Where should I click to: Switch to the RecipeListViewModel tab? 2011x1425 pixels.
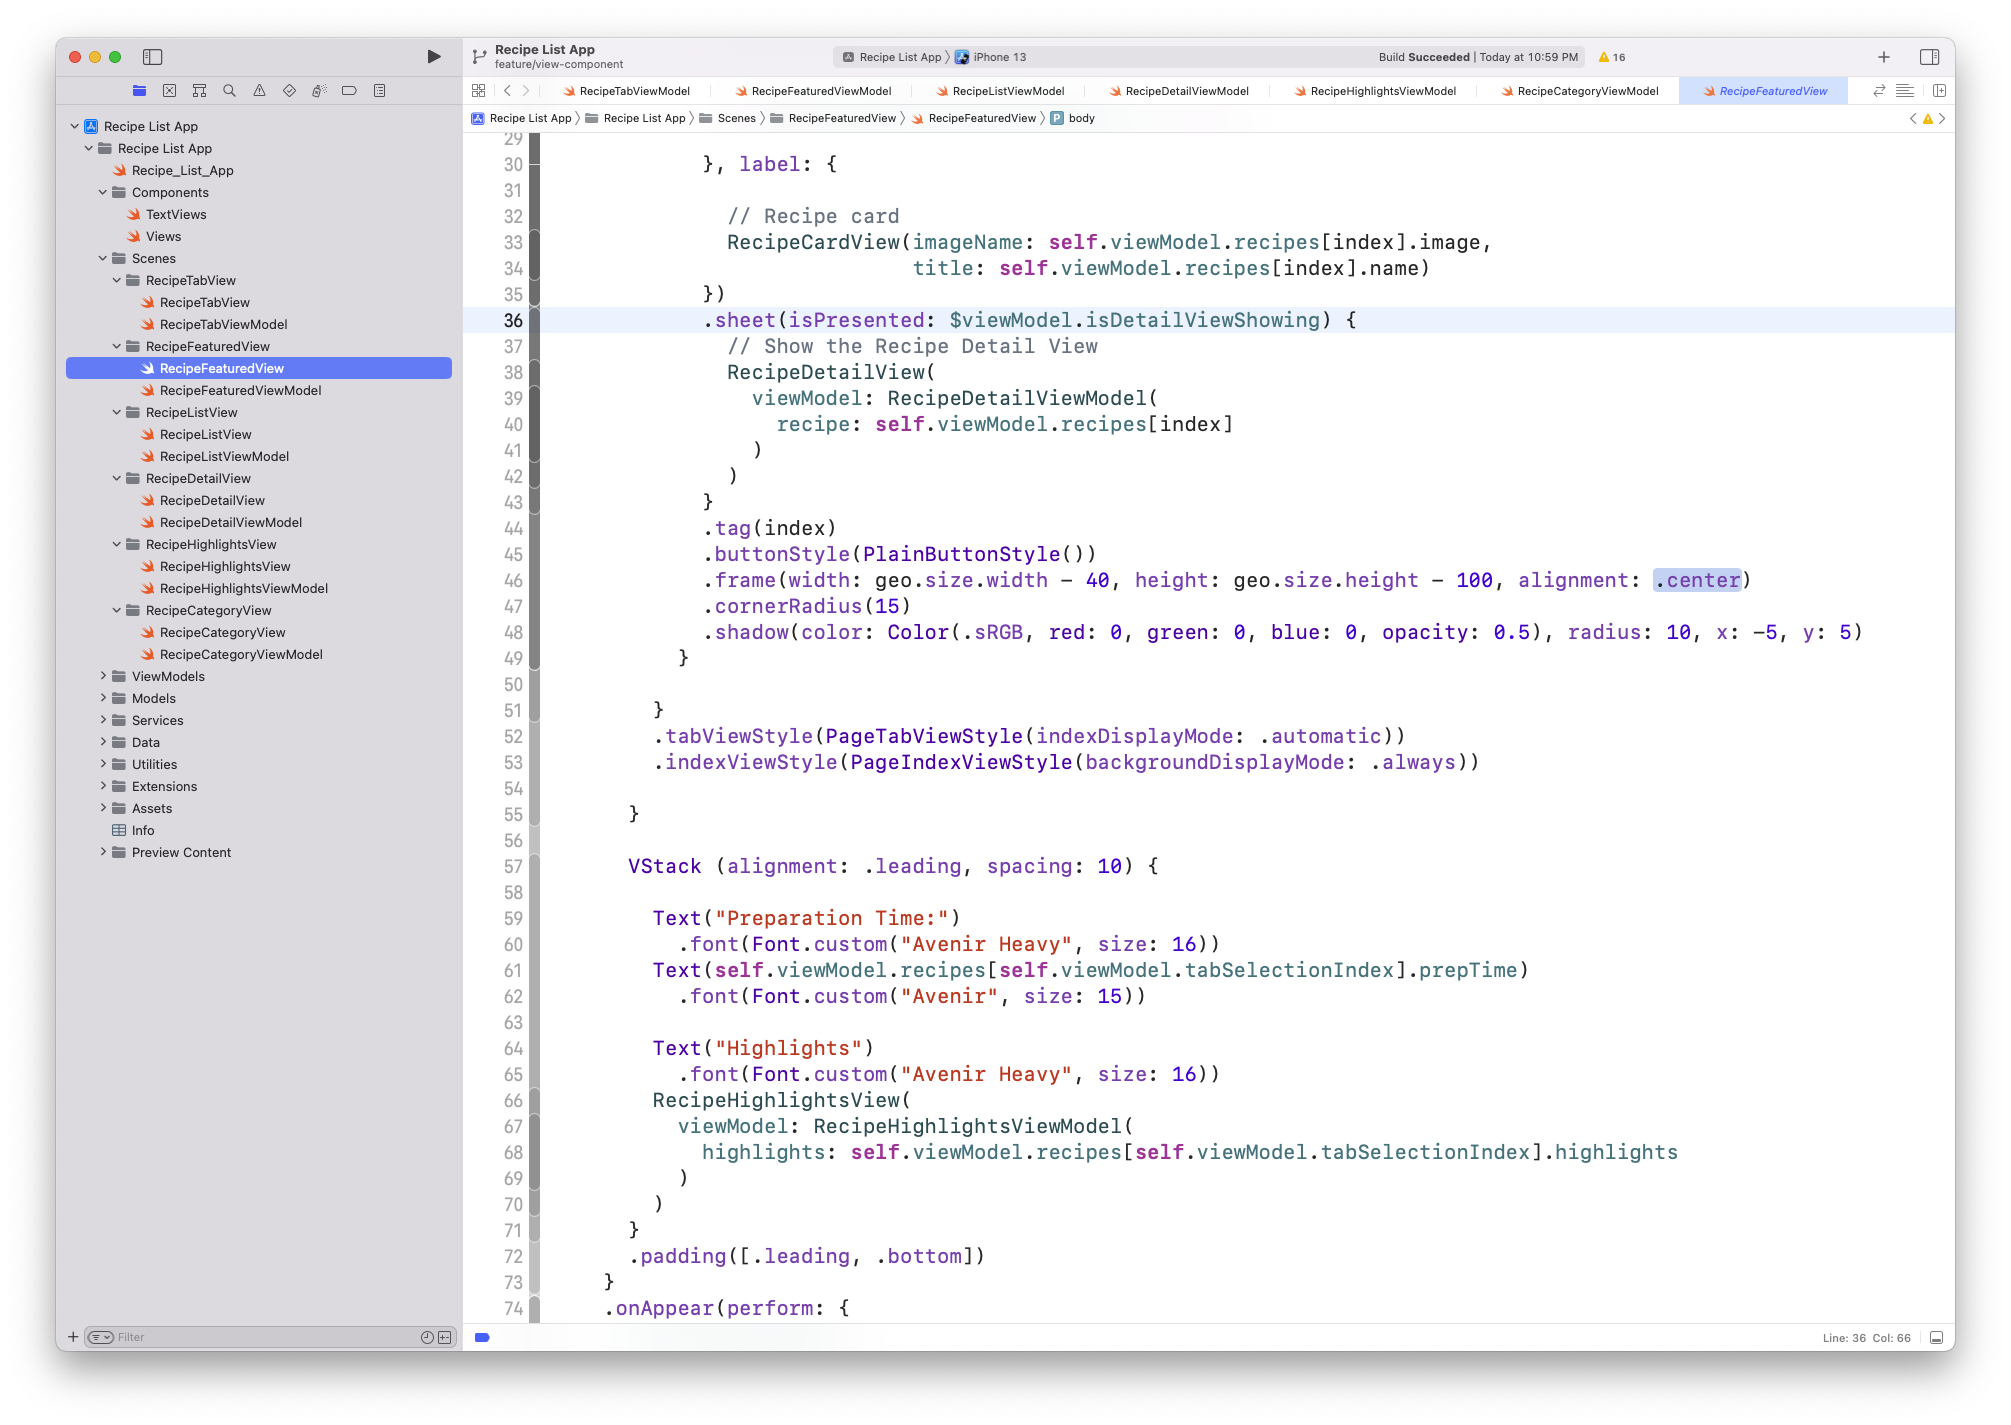pyautogui.click(x=1000, y=91)
